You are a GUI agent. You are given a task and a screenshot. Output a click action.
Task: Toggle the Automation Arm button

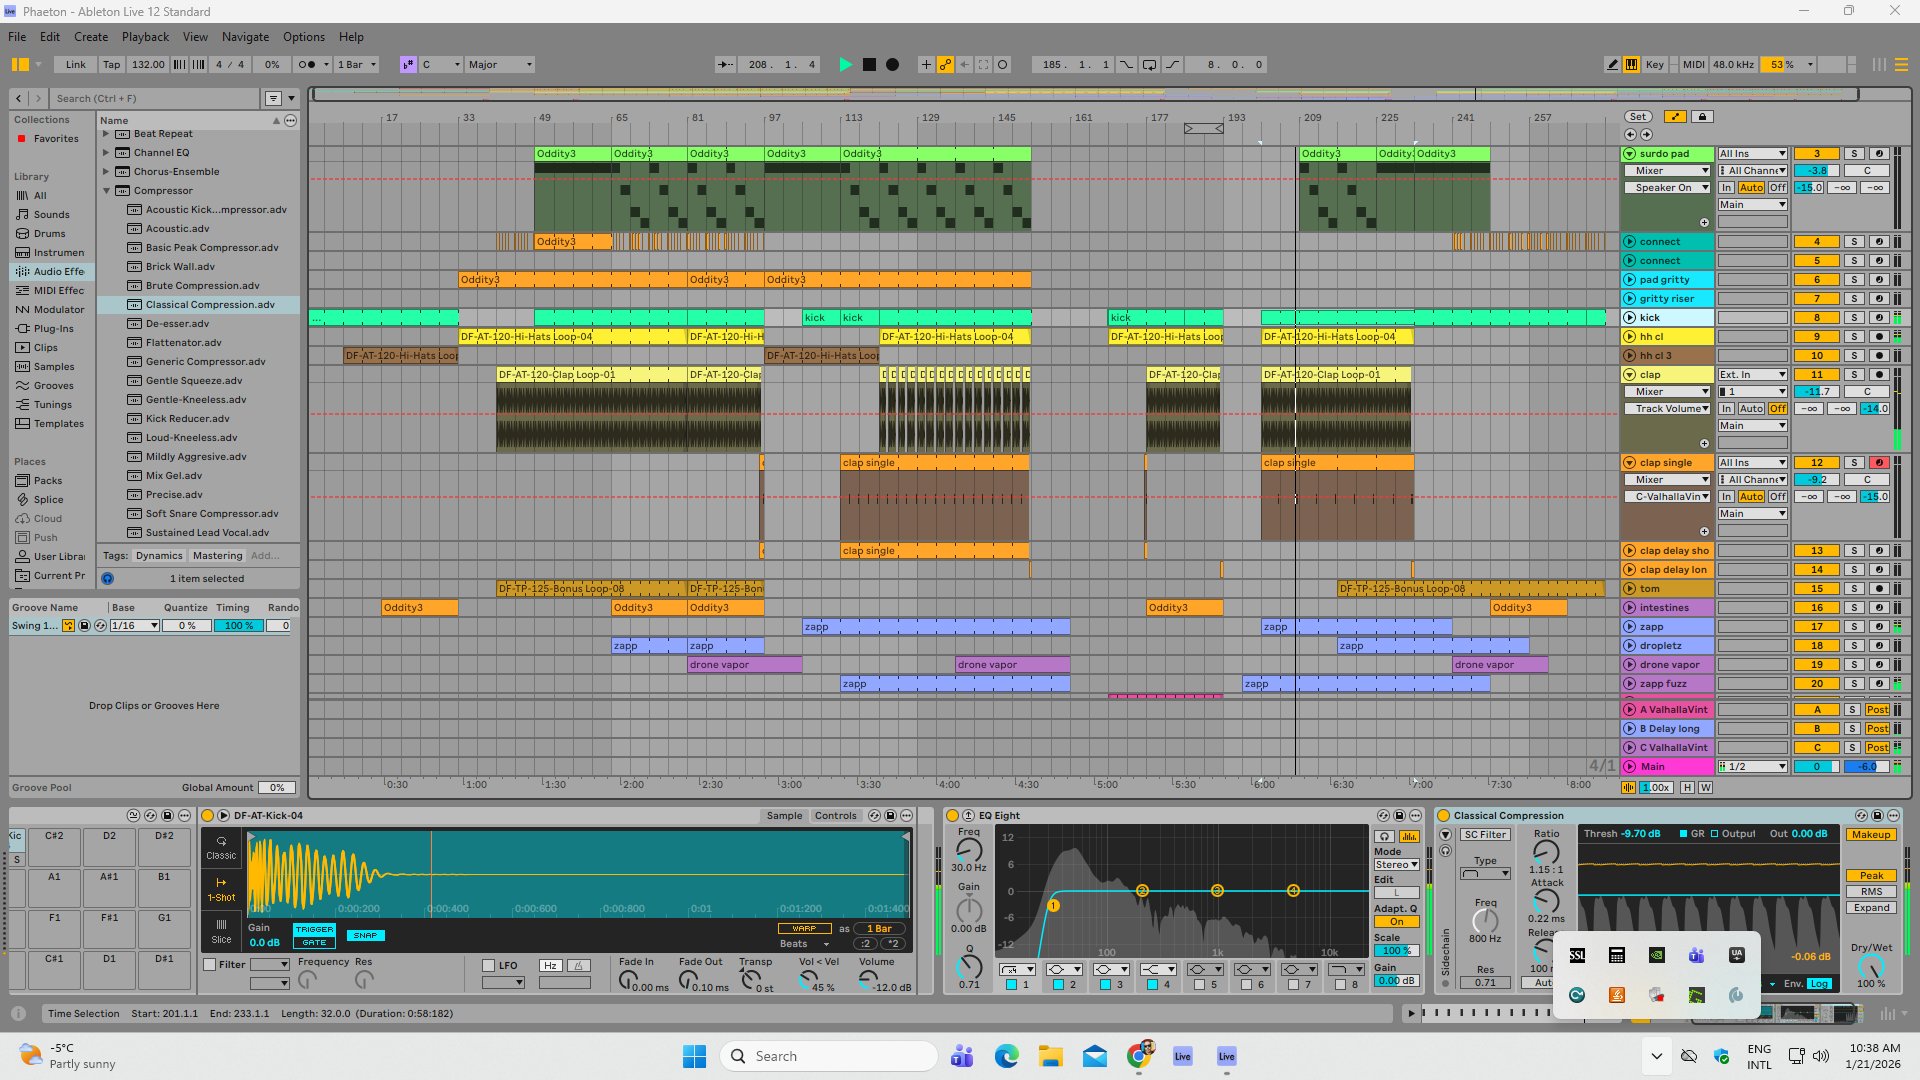(x=945, y=65)
